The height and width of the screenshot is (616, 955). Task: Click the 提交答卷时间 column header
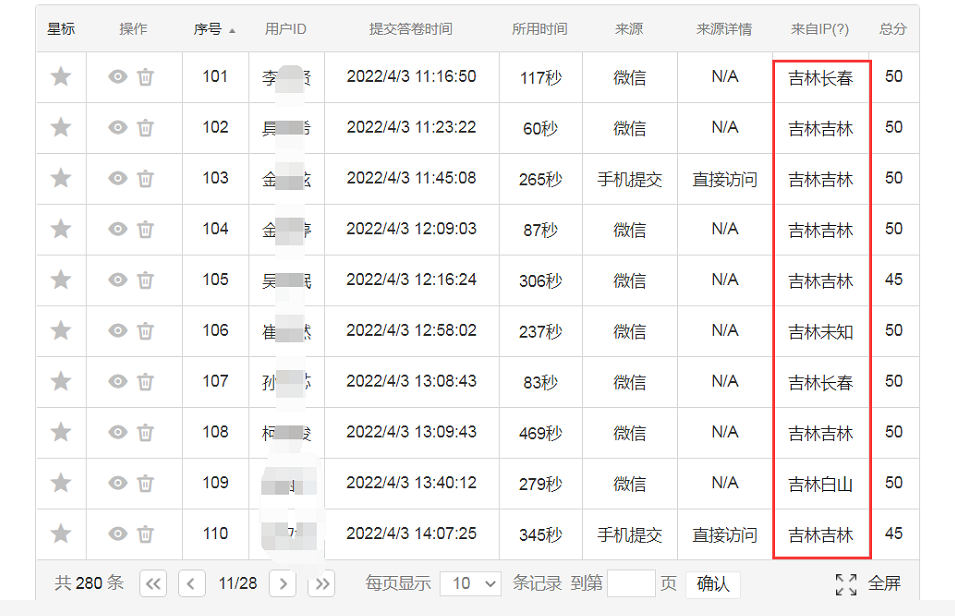(x=410, y=29)
